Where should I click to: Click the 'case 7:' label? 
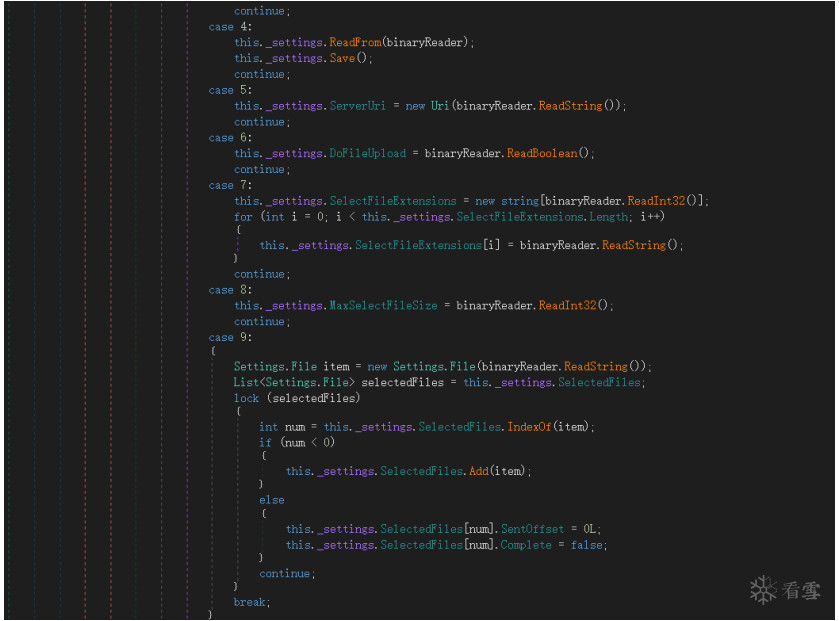click(x=230, y=185)
